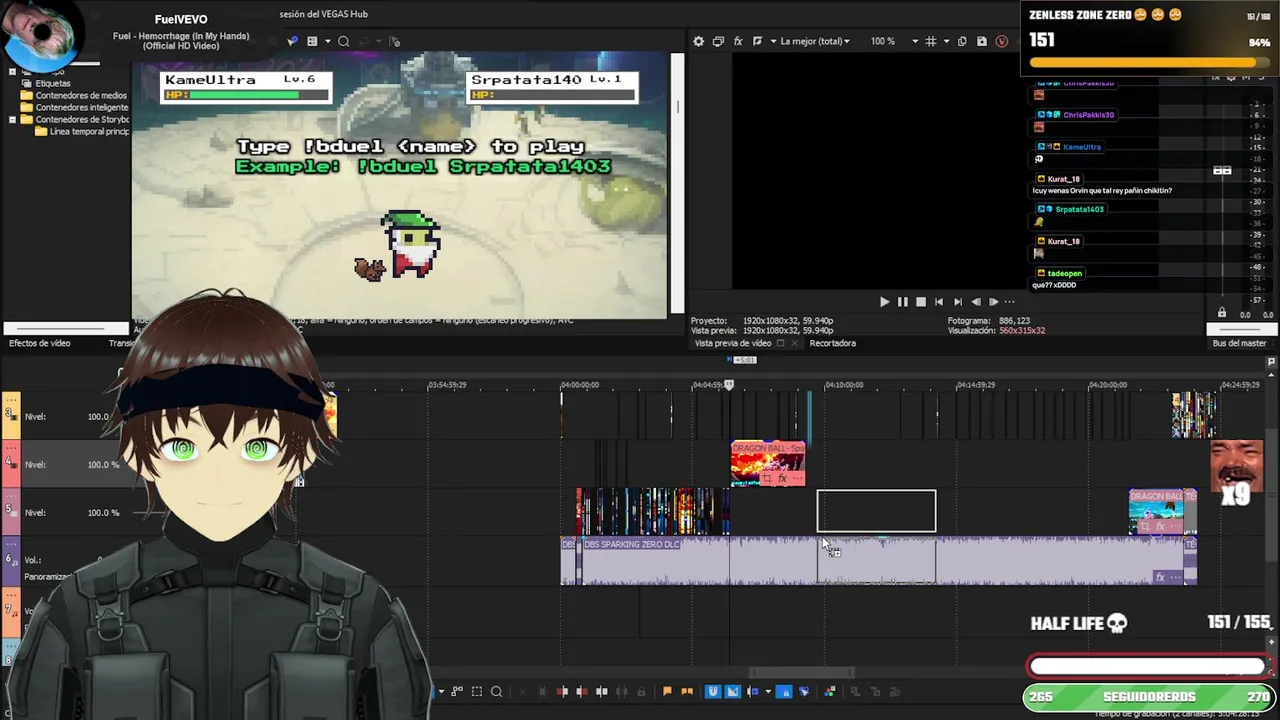Stop the video preview playback
The height and width of the screenshot is (720, 1280).
(921, 302)
